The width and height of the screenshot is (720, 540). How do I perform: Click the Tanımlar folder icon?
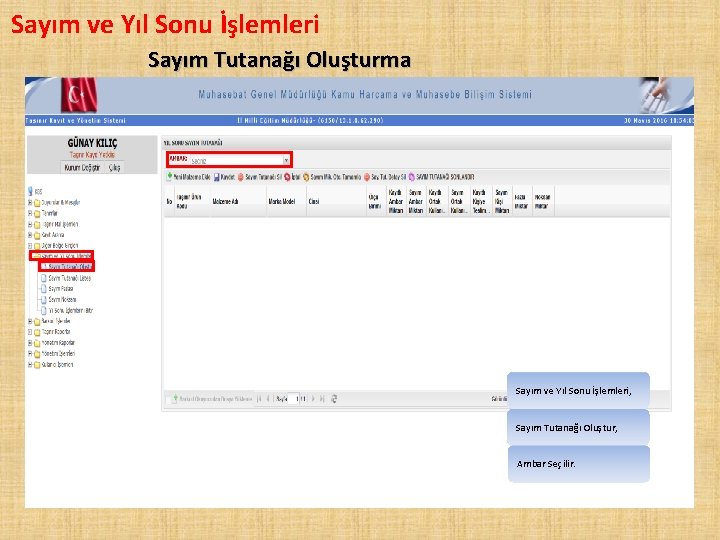tap(37, 214)
